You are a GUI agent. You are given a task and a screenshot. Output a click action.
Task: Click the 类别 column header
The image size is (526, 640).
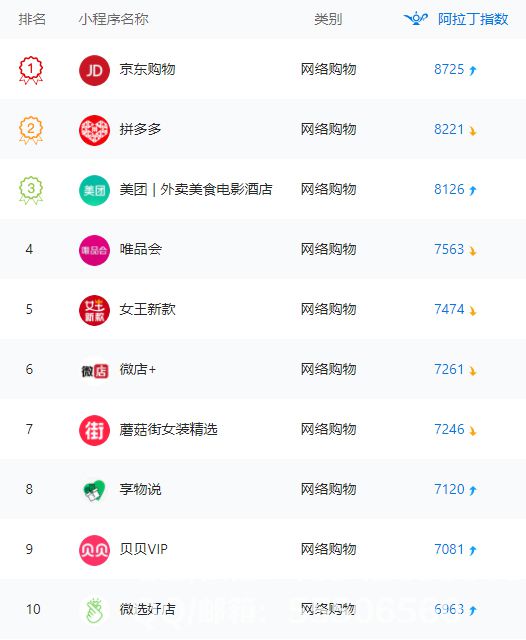[x=328, y=19]
